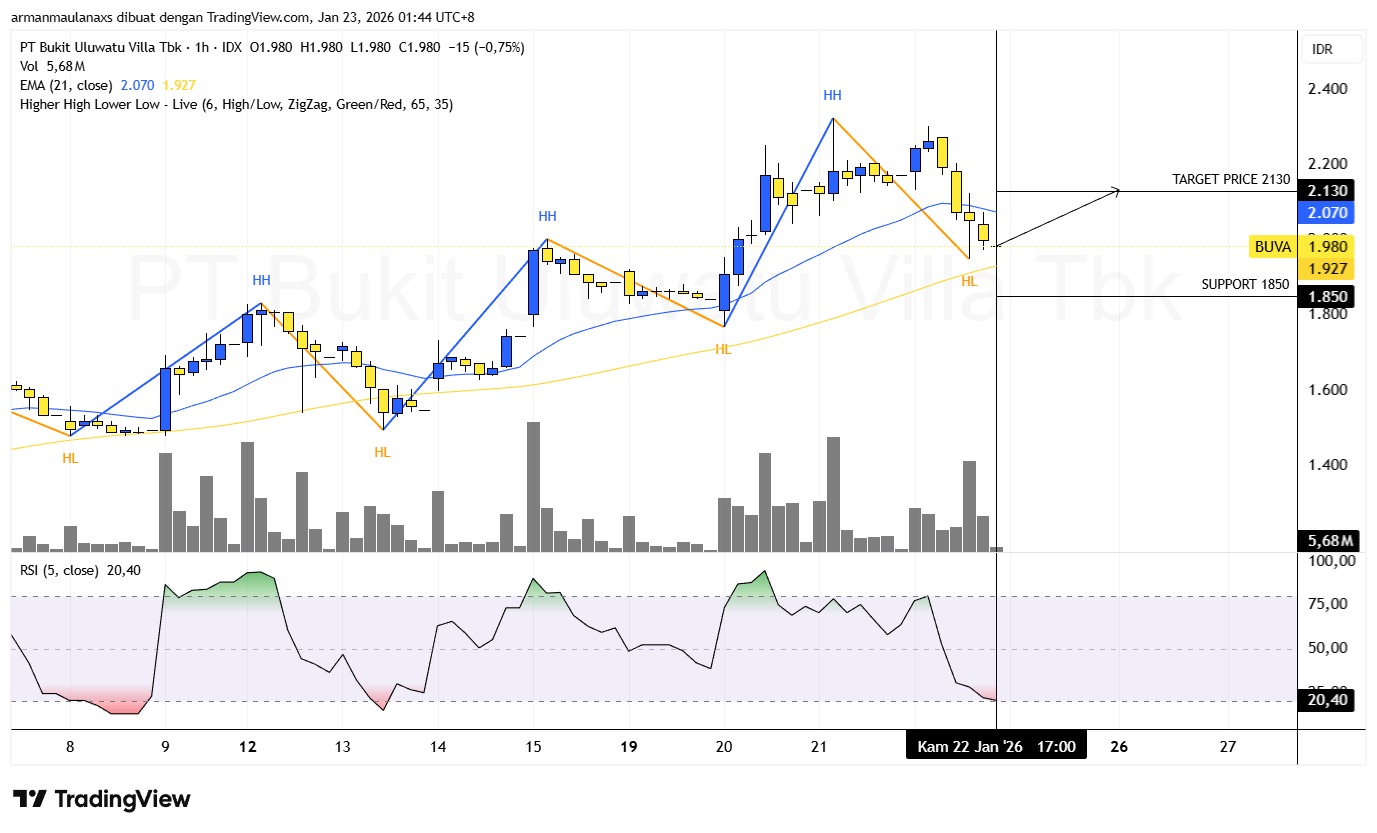Click the yellow 1.927 value in EMA legend
The width and height of the screenshot is (1377, 833).
point(178,85)
